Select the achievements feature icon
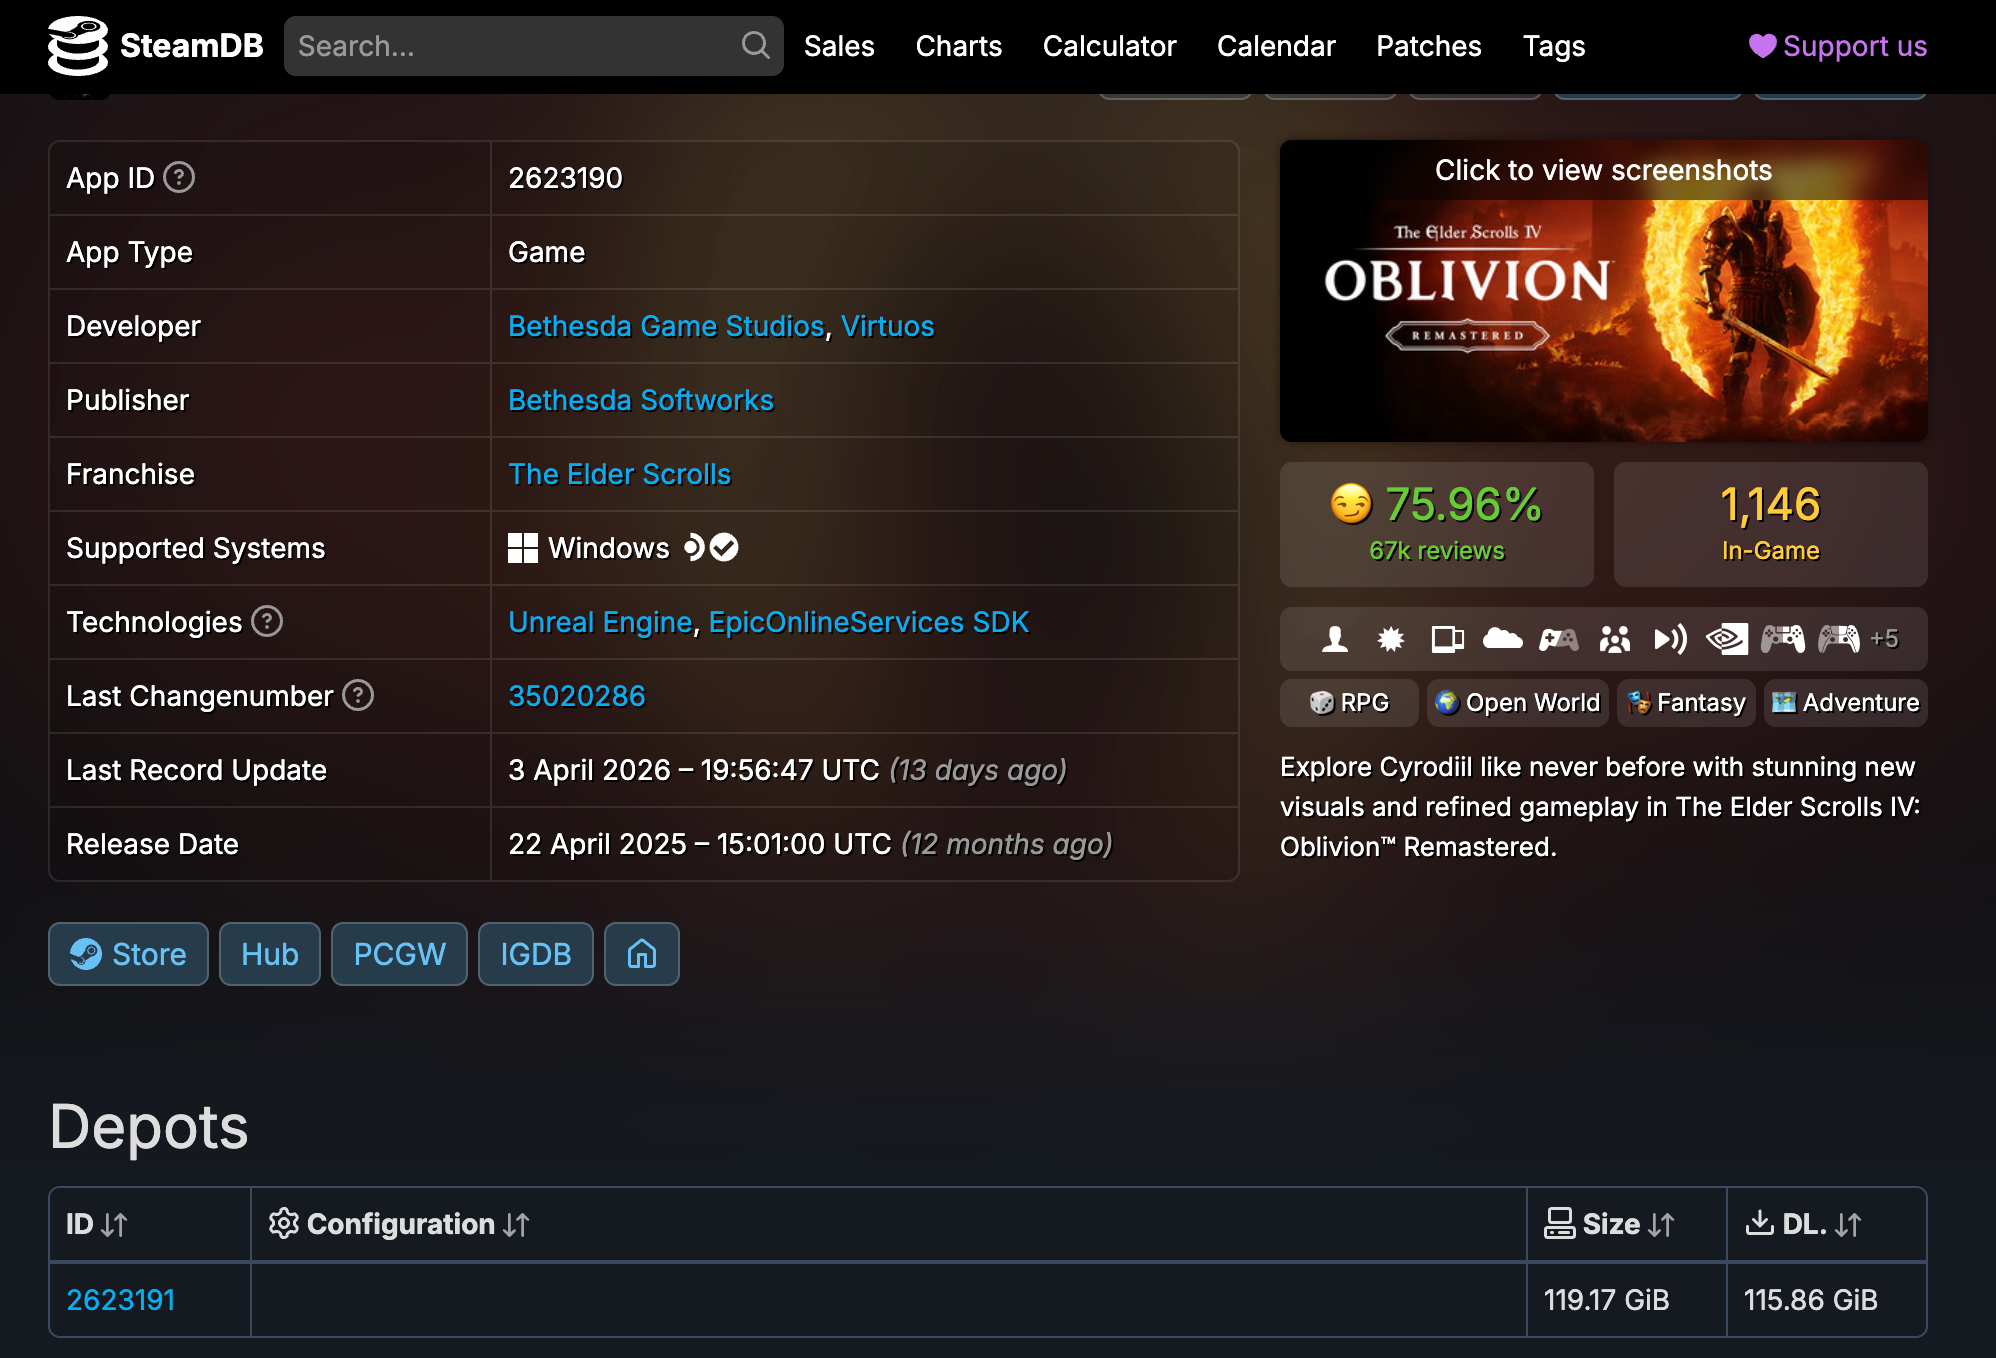The height and width of the screenshot is (1358, 1996). (1392, 639)
